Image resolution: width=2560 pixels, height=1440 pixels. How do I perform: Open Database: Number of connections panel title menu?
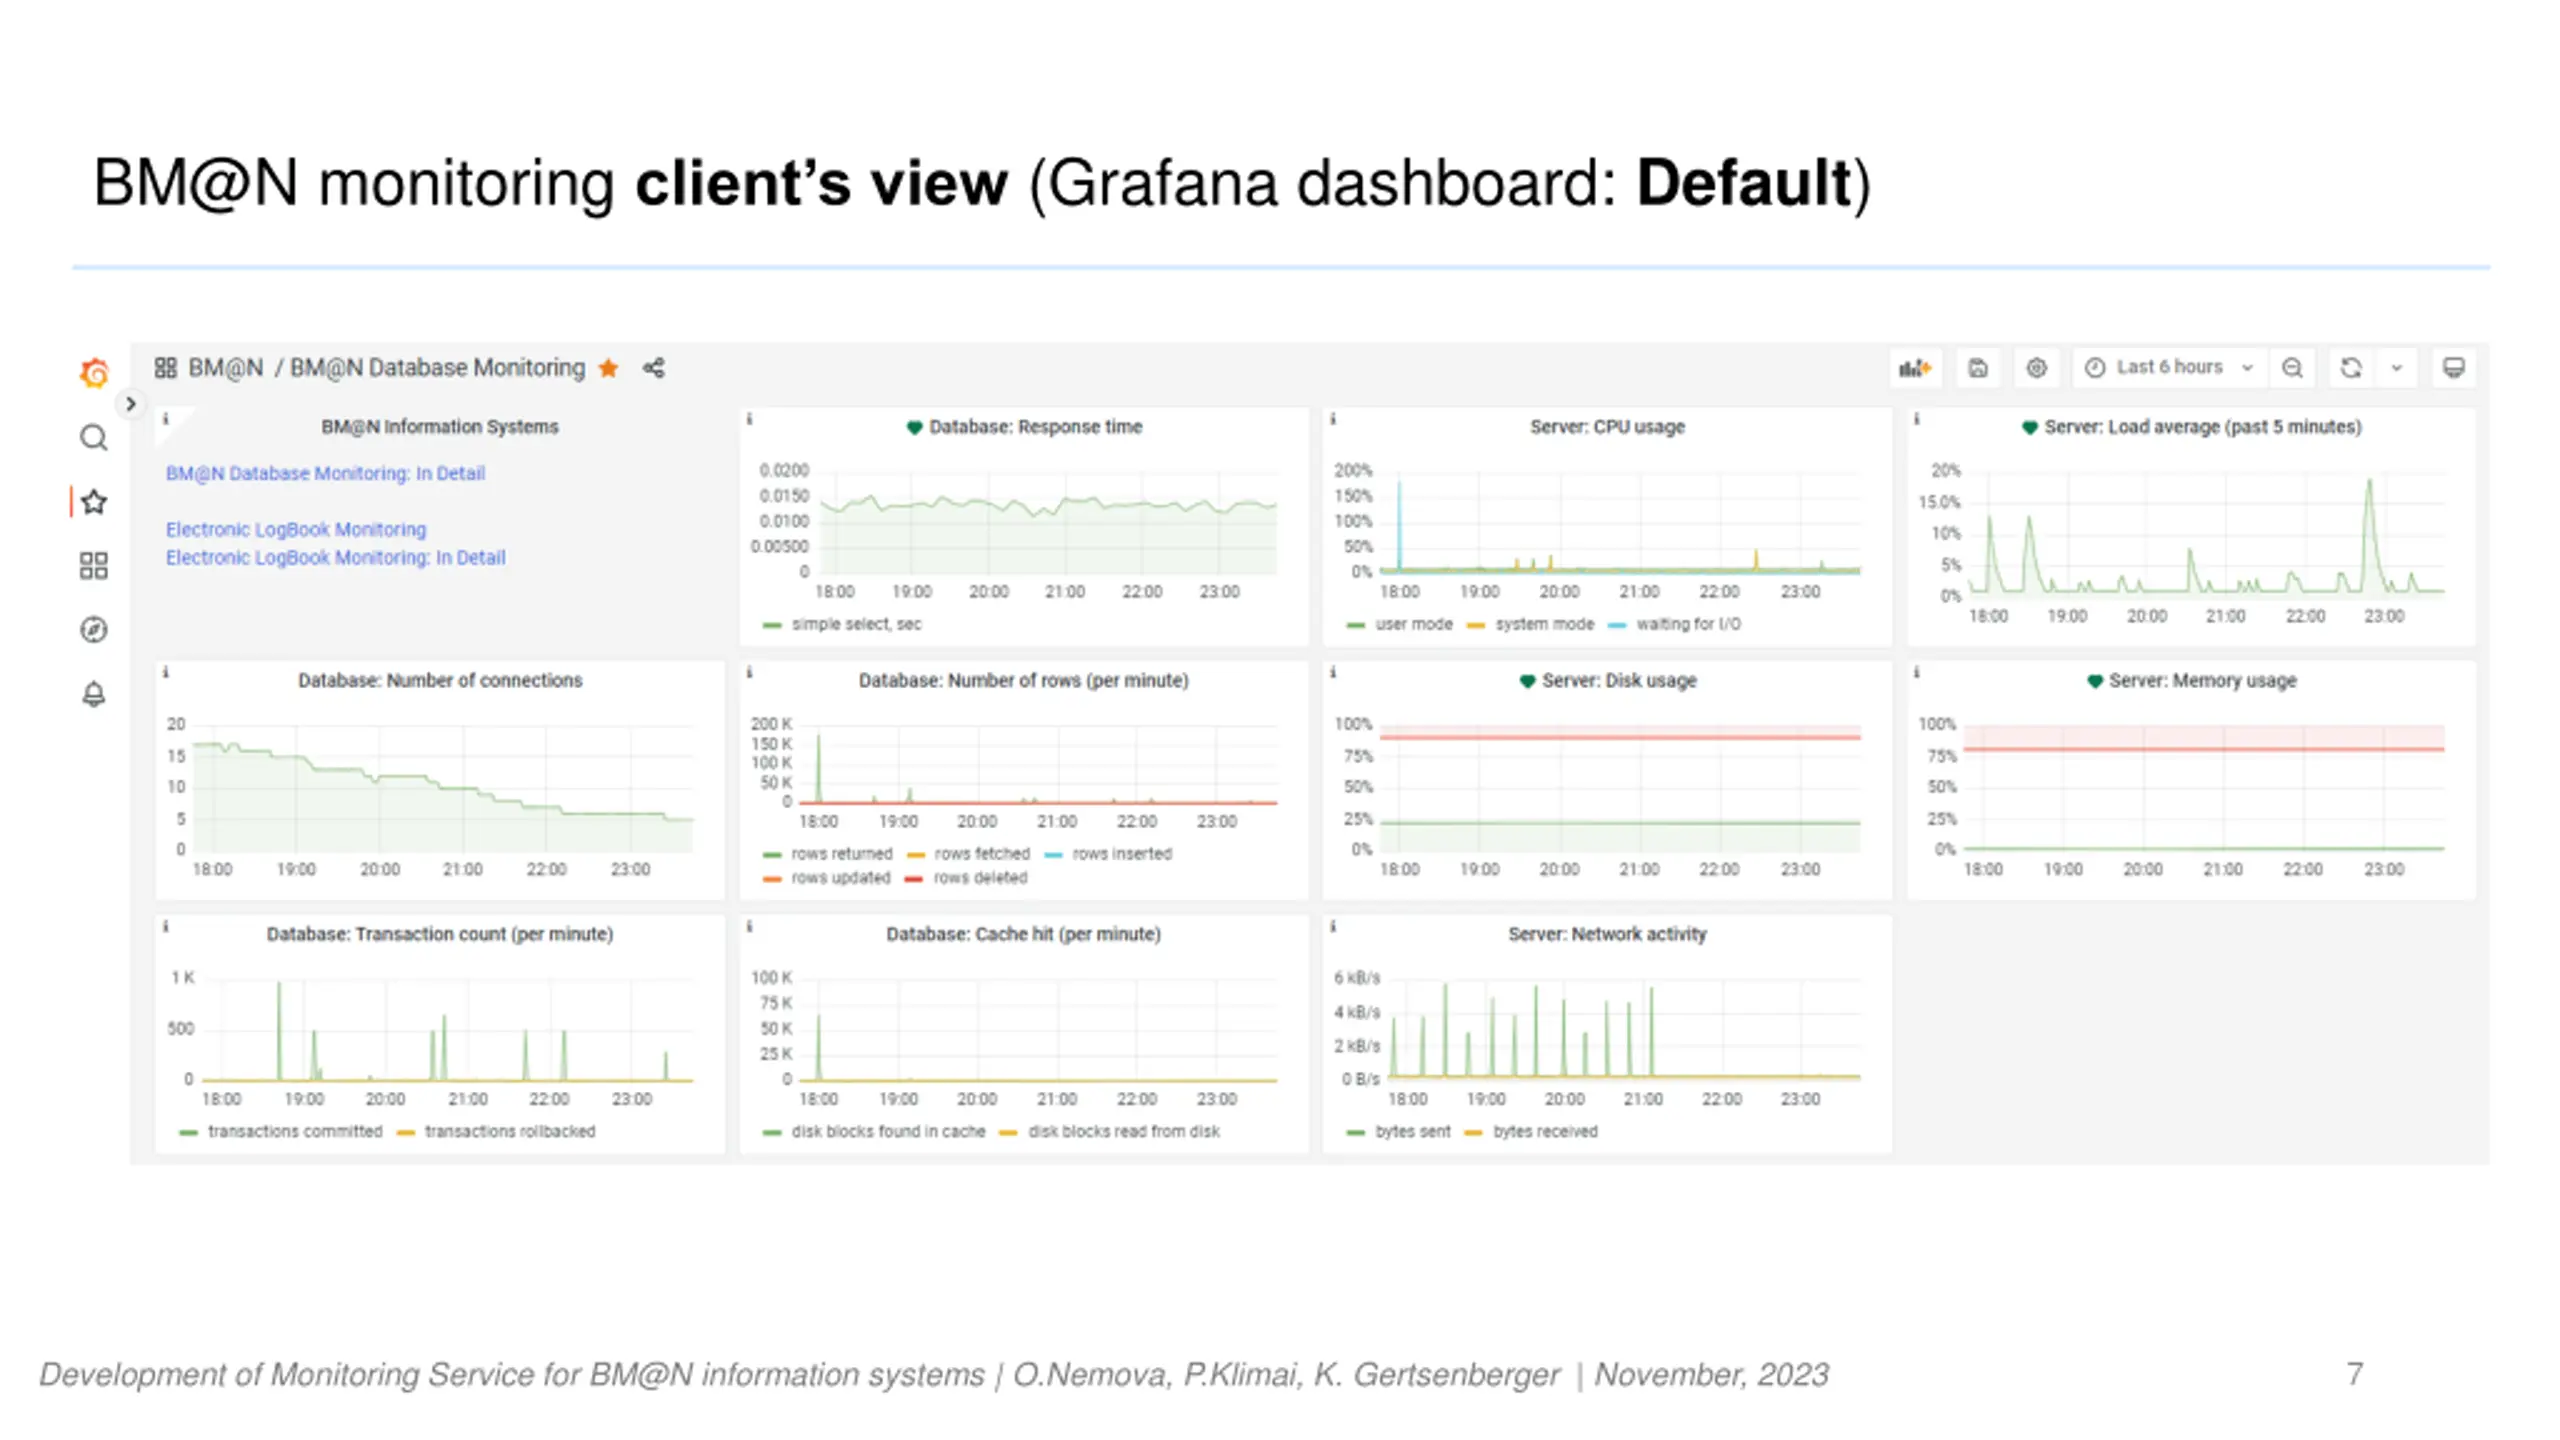pos(440,680)
